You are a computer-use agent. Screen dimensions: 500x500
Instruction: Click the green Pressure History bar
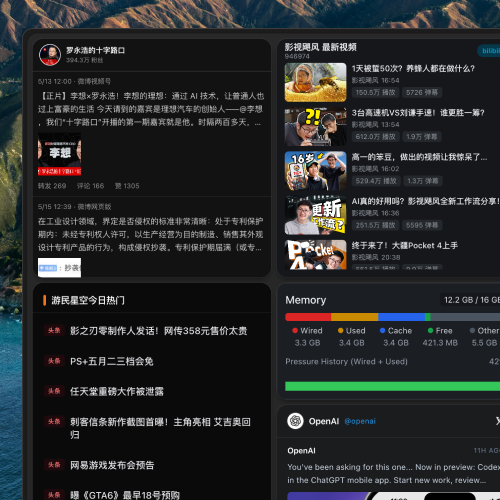tap(393, 386)
